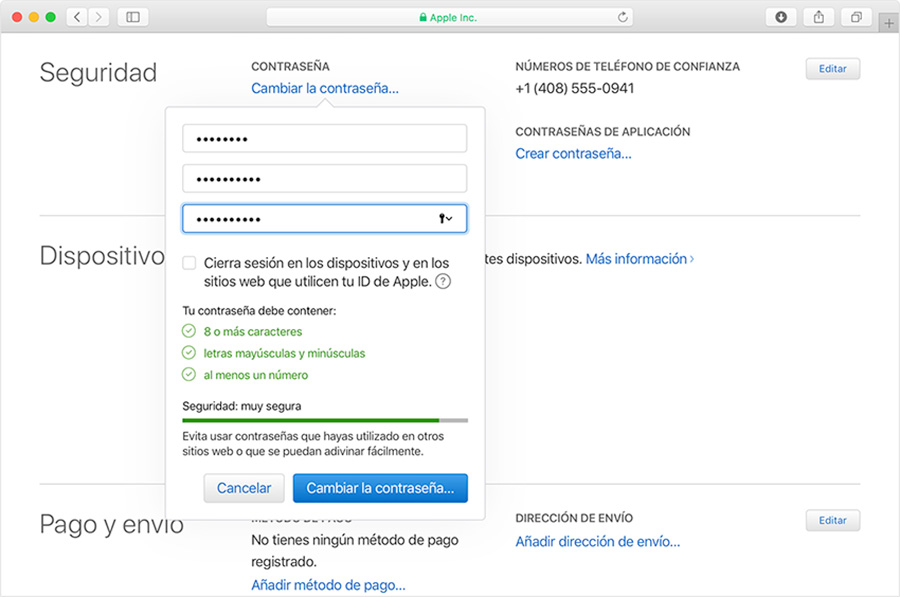900x597 pixels.
Task: Open the Safari sidebar icon
Action: pyautogui.click(x=132, y=17)
